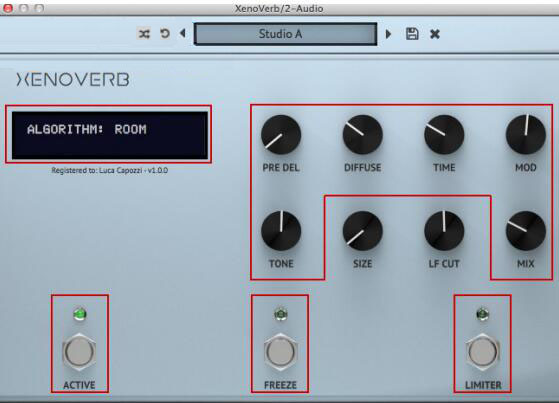This screenshot has width=559, height=403.
Task: Click the green LED above ACTIVE
Action: pos(80,314)
